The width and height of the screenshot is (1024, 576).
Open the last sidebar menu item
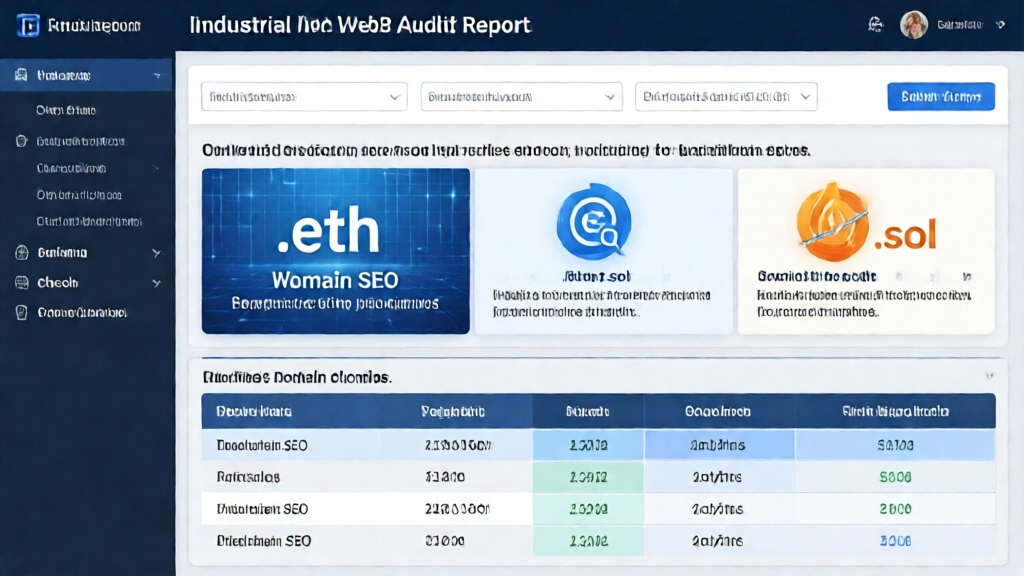pos(82,313)
